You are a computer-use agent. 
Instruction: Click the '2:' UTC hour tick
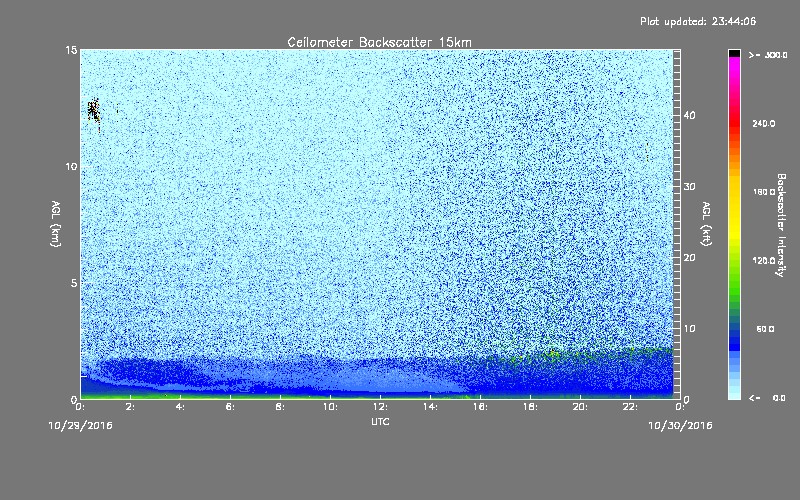[130, 407]
